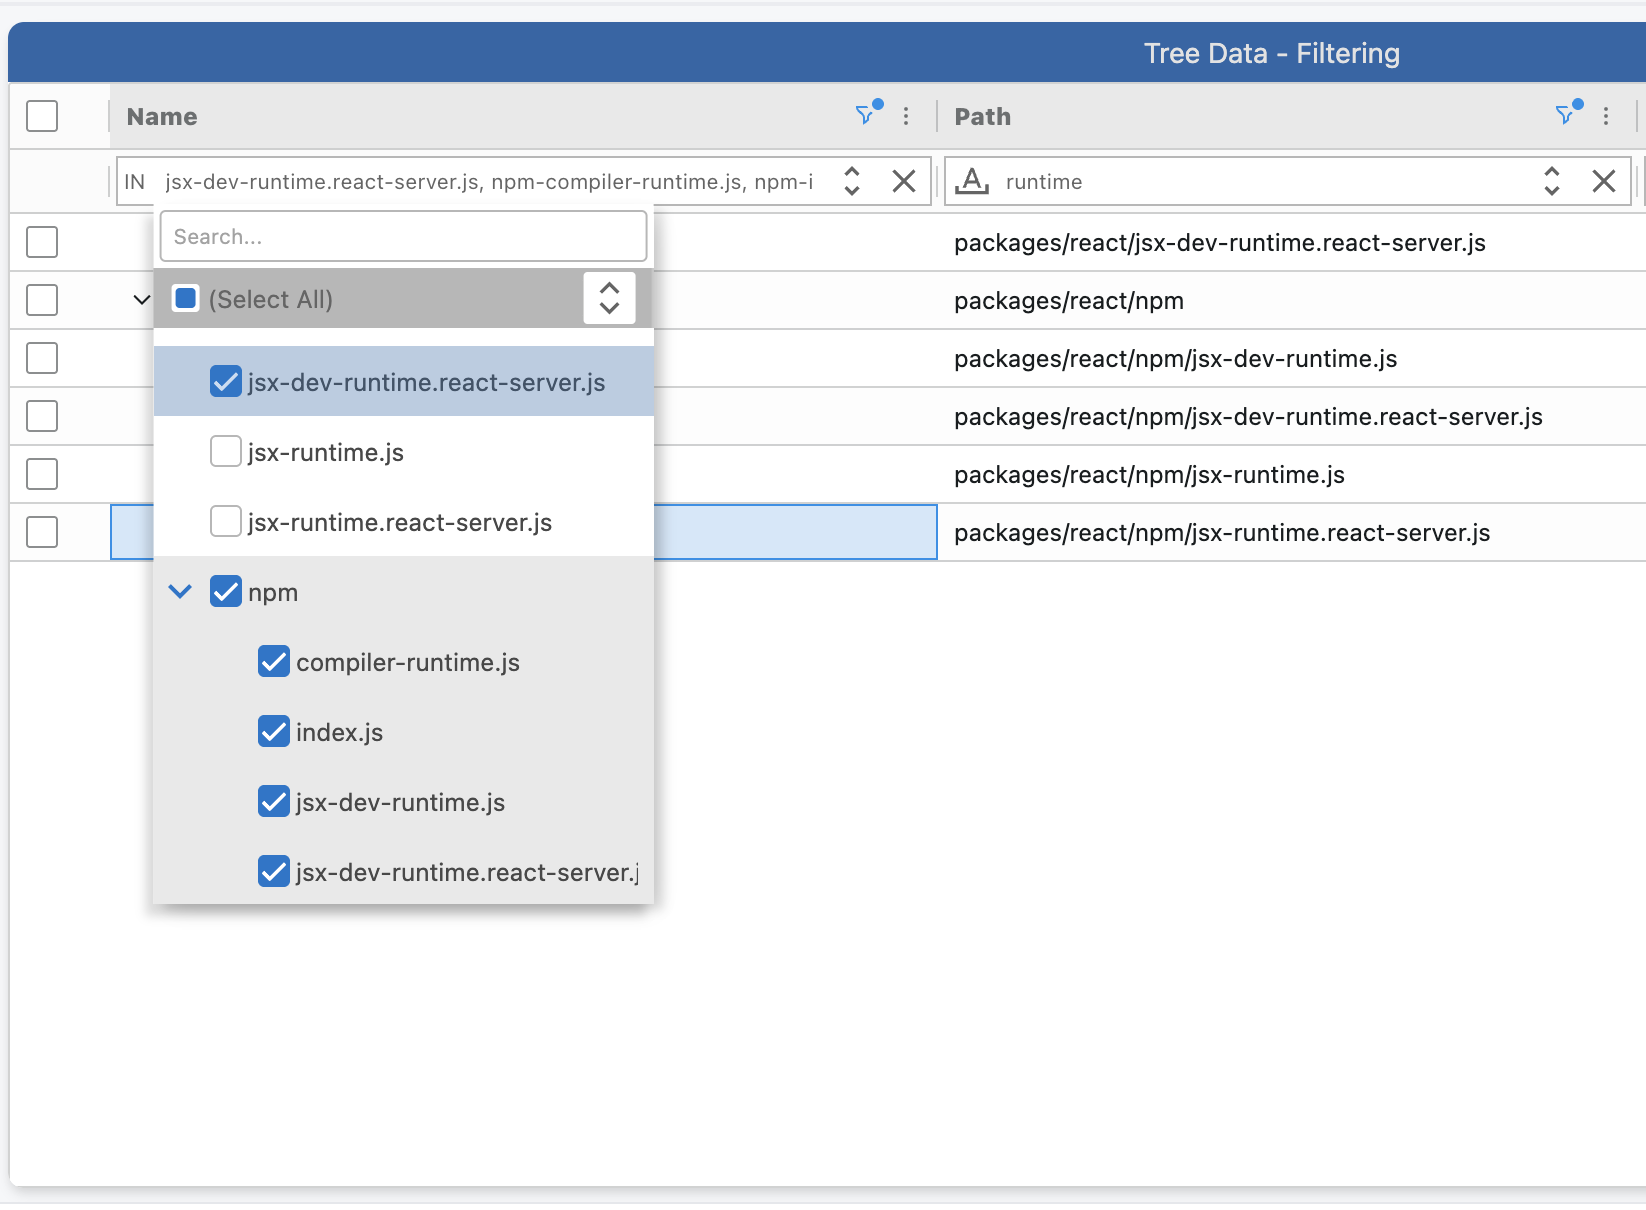
Task: Check the jsx-runtime.js filter option
Action: pos(226,452)
